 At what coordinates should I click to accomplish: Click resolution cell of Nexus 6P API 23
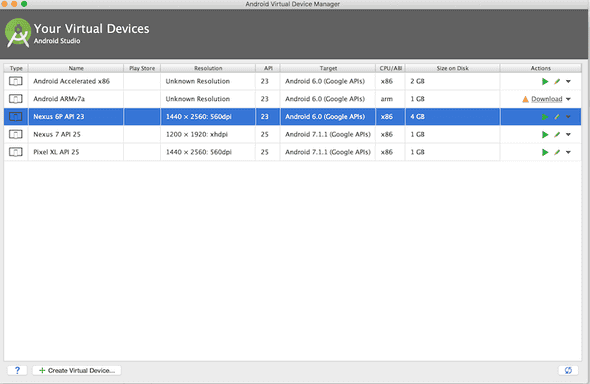click(208, 117)
